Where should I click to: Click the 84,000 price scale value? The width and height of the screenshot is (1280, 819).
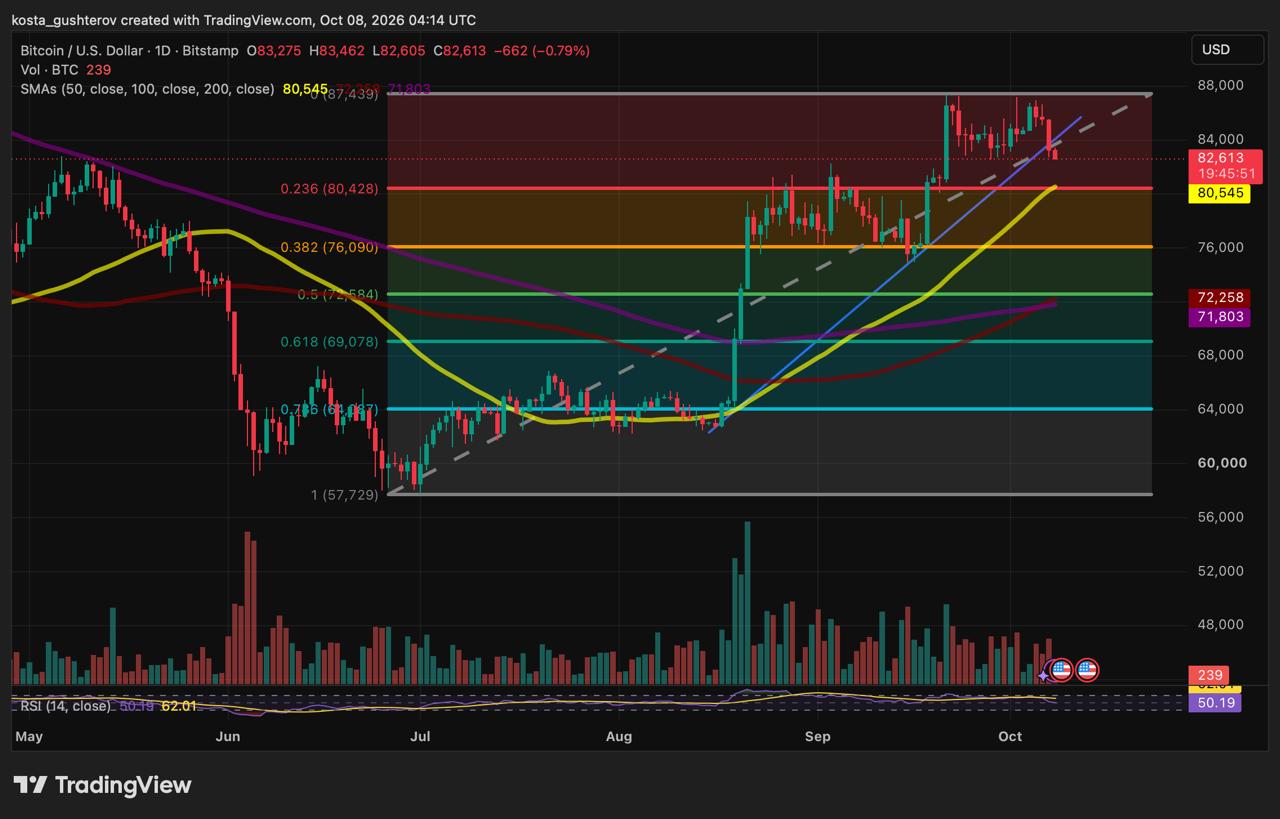point(1220,139)
